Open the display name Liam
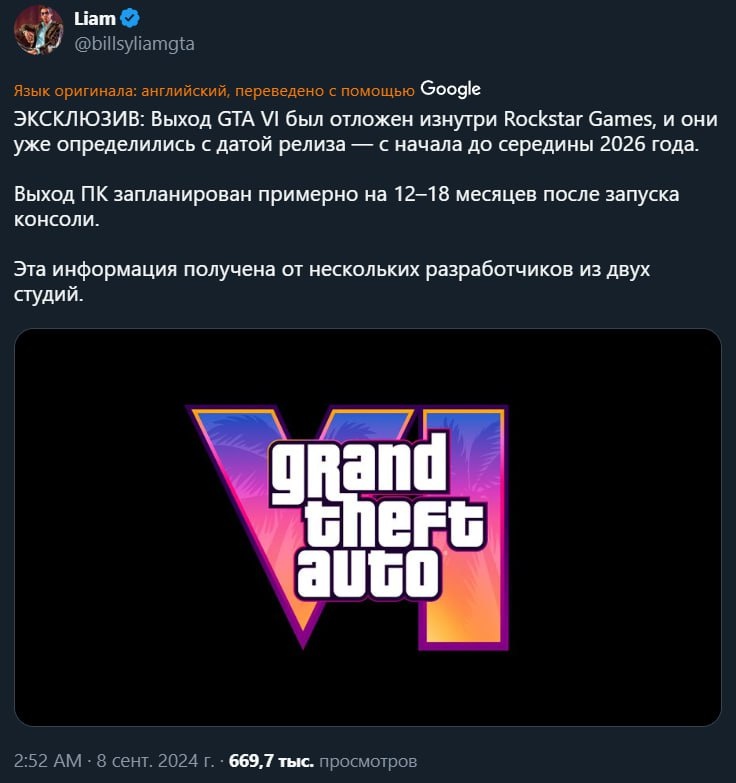The width and height of the screenshot is (736, 783). click(x=94, y=18)
